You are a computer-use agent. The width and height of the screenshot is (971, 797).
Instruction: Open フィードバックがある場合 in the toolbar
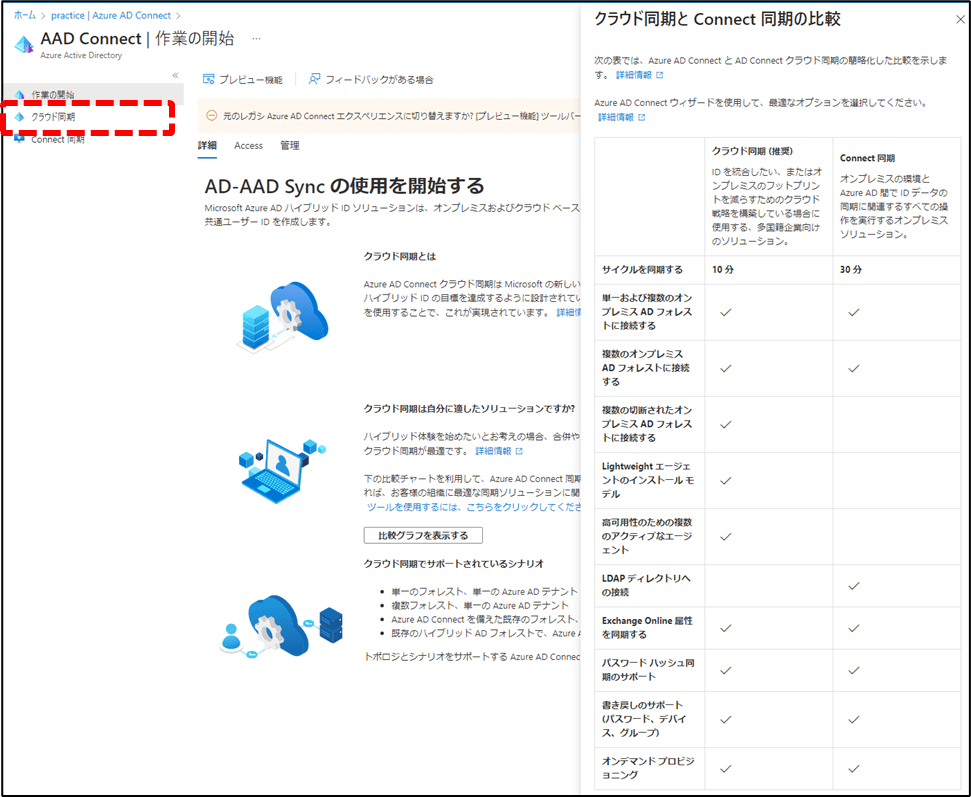click(x=379, y=79)
